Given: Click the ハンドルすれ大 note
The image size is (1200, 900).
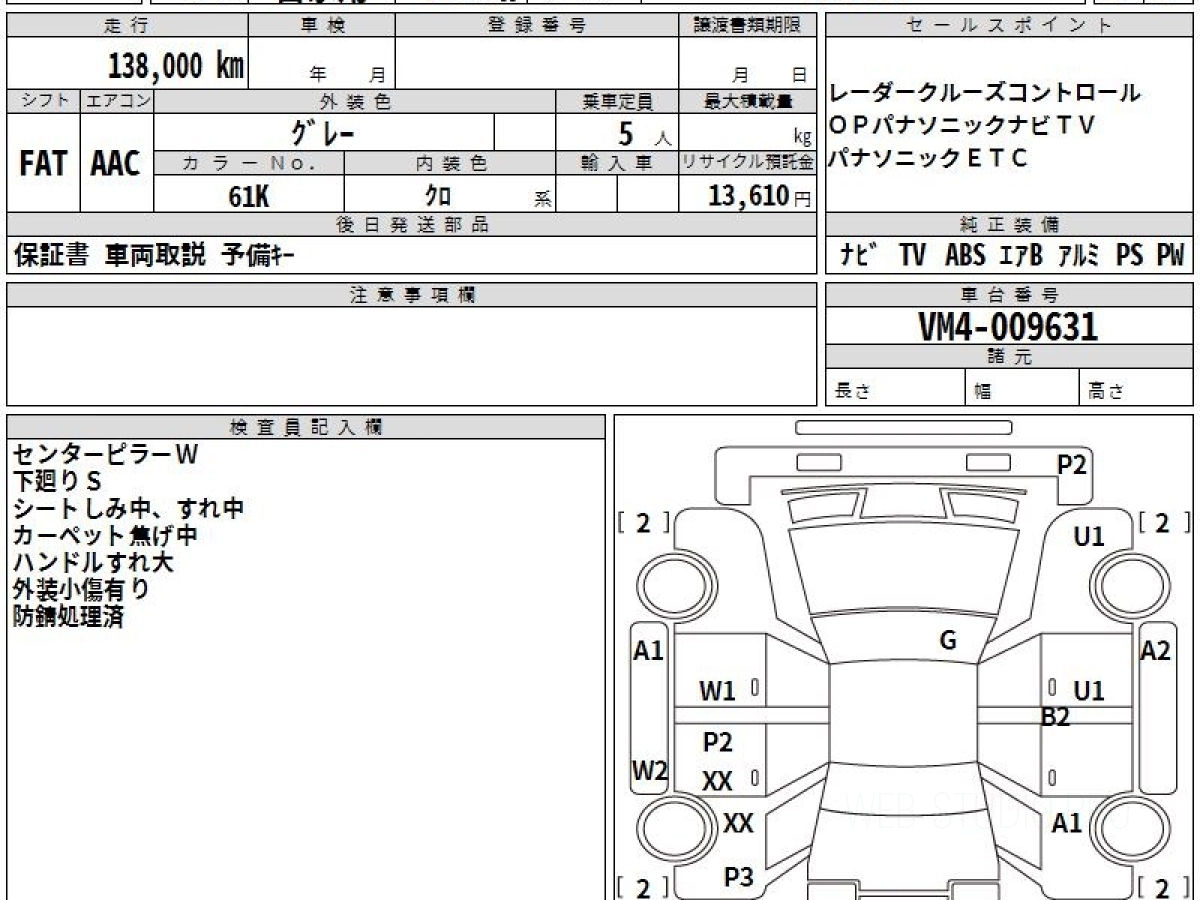Looking at the screenshot, I should [x=93, y=562].
